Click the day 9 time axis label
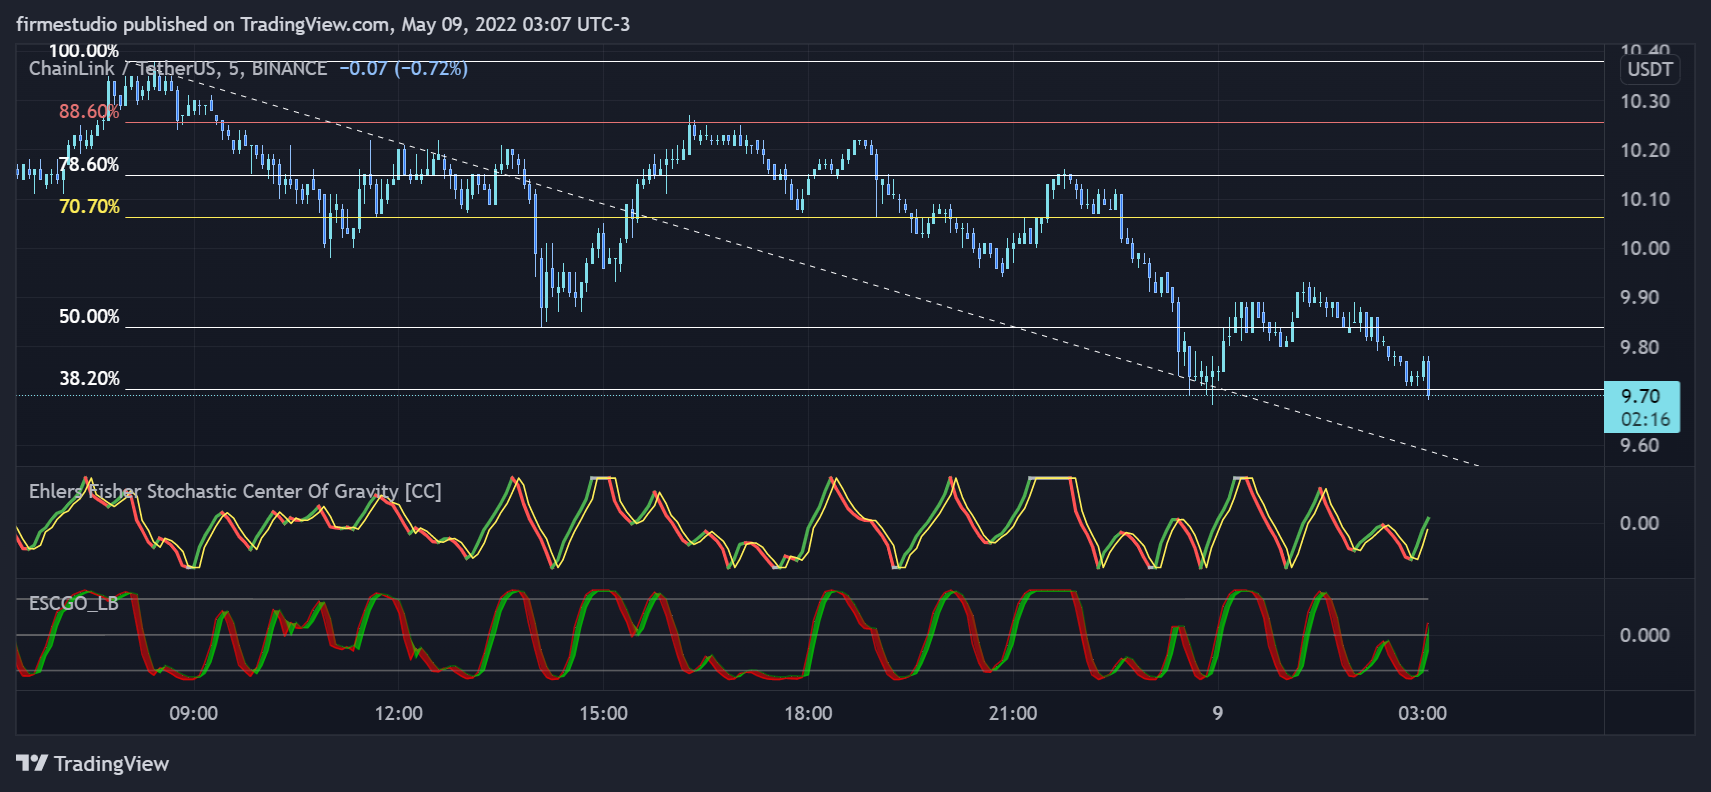The image size is (1711, 792). pos(1217,713)
